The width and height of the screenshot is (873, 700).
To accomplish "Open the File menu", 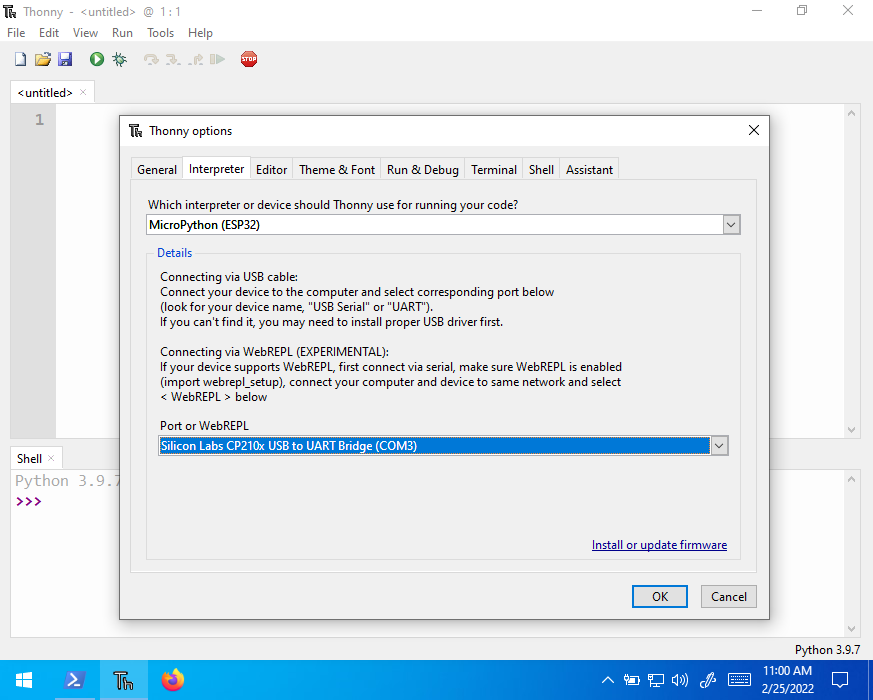I will [x=16, y=33].
